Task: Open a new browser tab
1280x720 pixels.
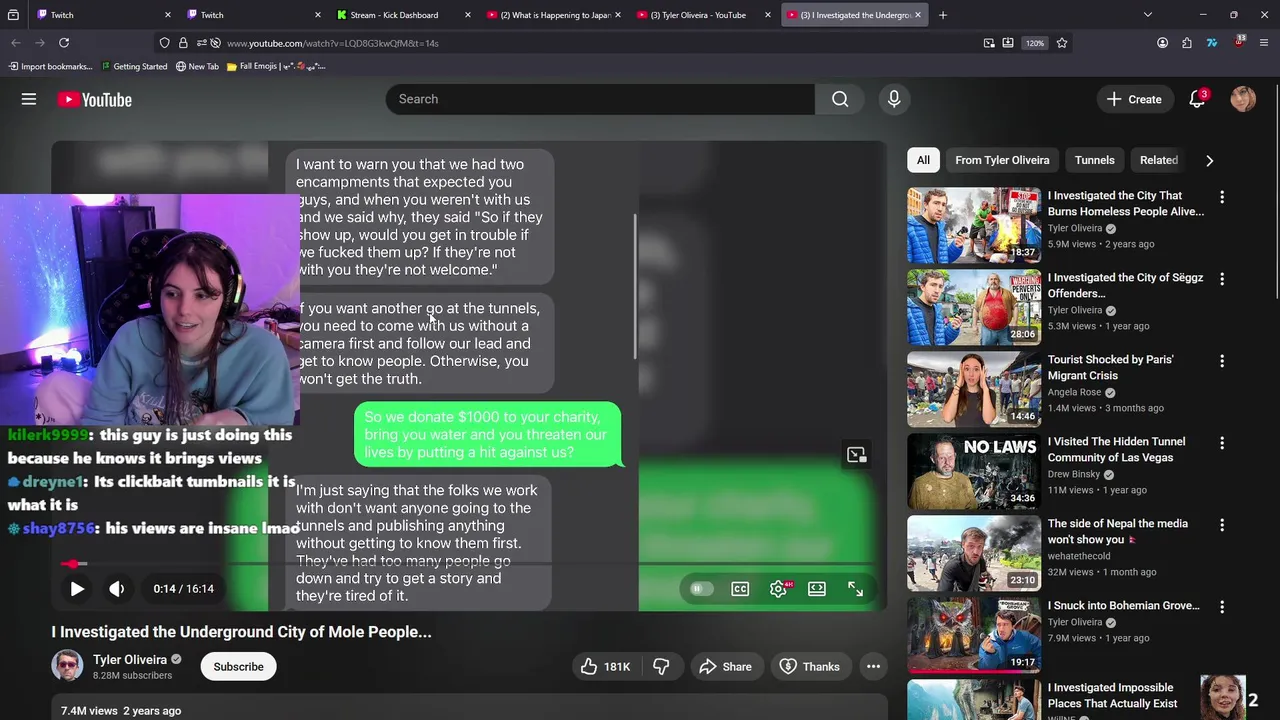Action: tap(942, 15)
